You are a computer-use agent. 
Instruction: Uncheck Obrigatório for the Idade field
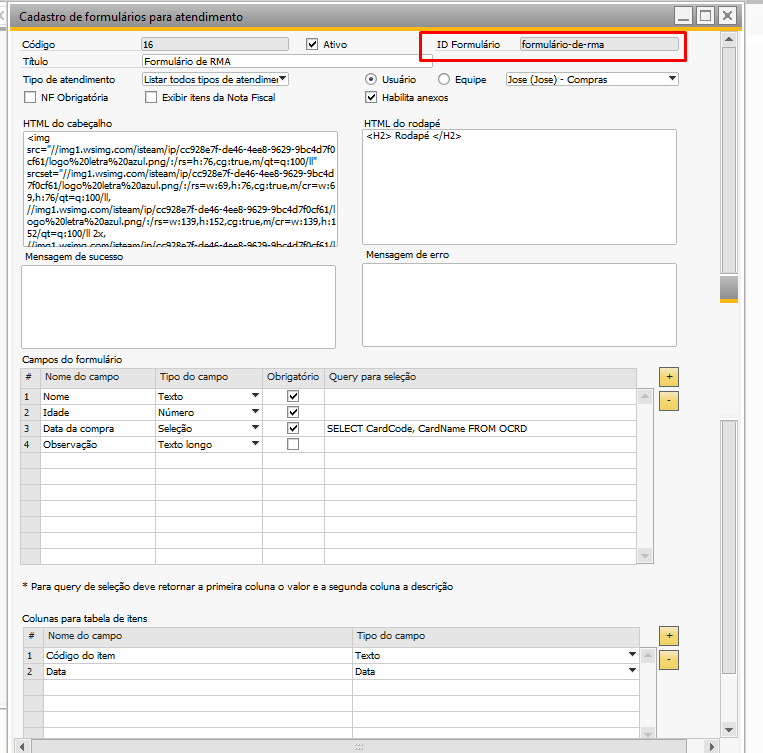click(293, 412)
